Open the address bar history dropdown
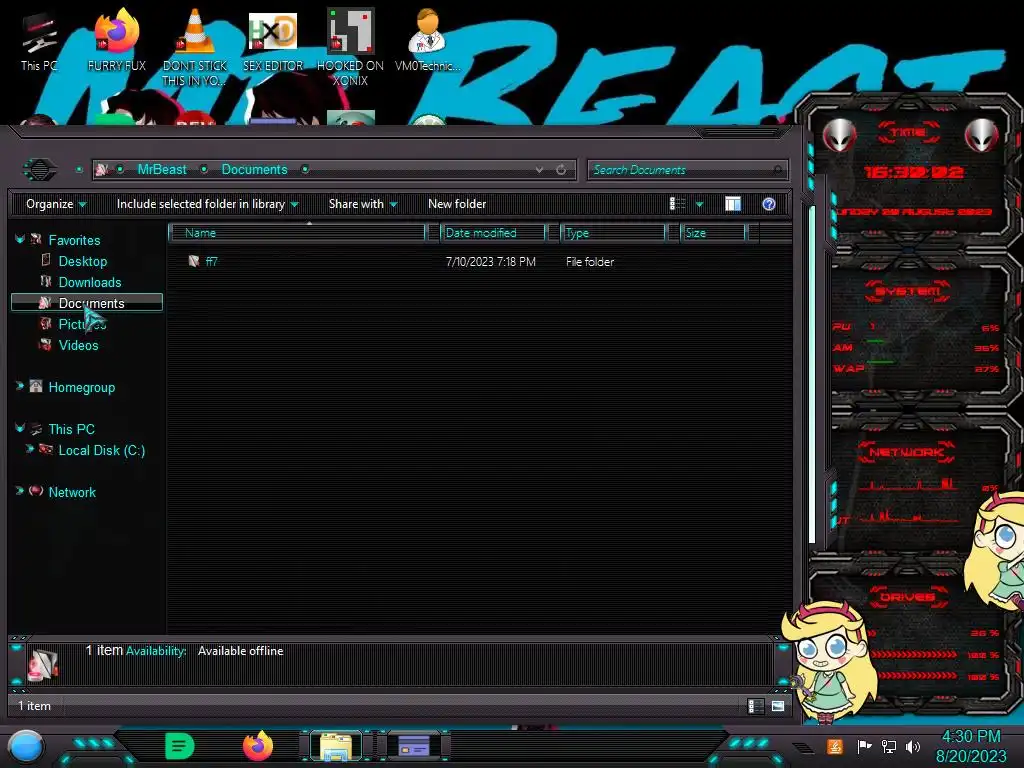This screenshot has height=768, width=1024. pos(539,170)
